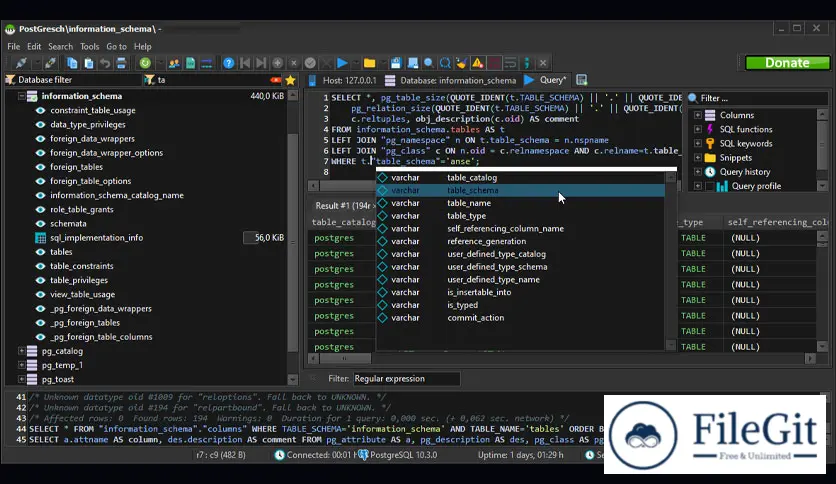Expand the pg_toast schema node
This screenshot has width=836, height=484.
(x=21, y=379)
